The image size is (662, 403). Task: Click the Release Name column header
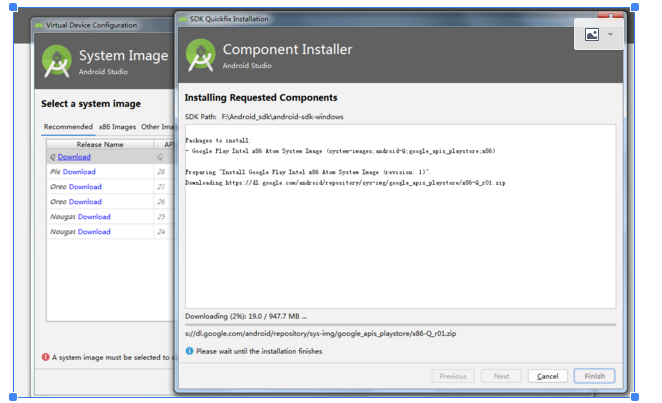pos(100,144)
